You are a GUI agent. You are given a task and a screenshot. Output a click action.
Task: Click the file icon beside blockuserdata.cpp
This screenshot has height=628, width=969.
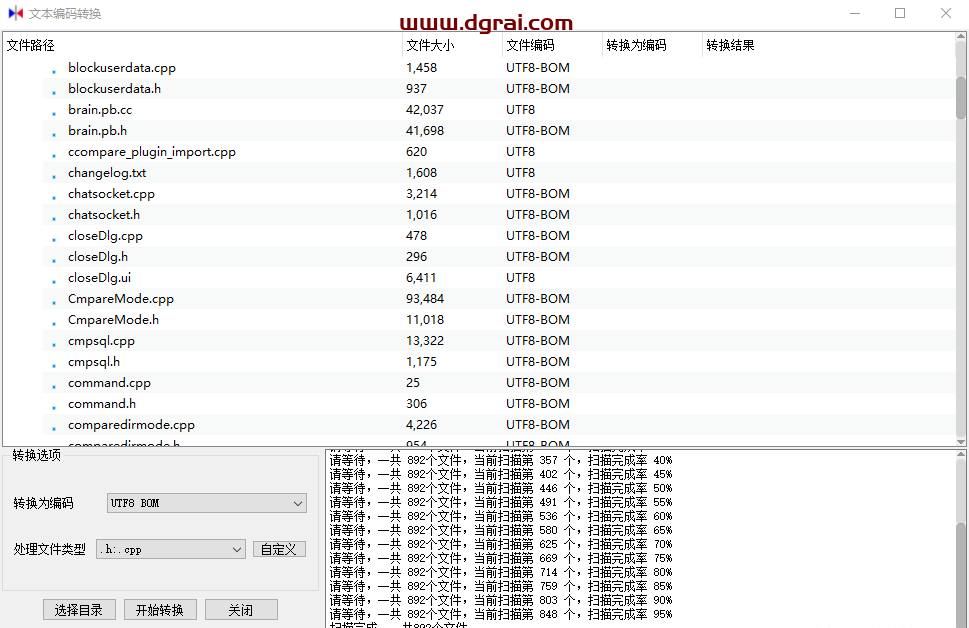coord(54,70)
